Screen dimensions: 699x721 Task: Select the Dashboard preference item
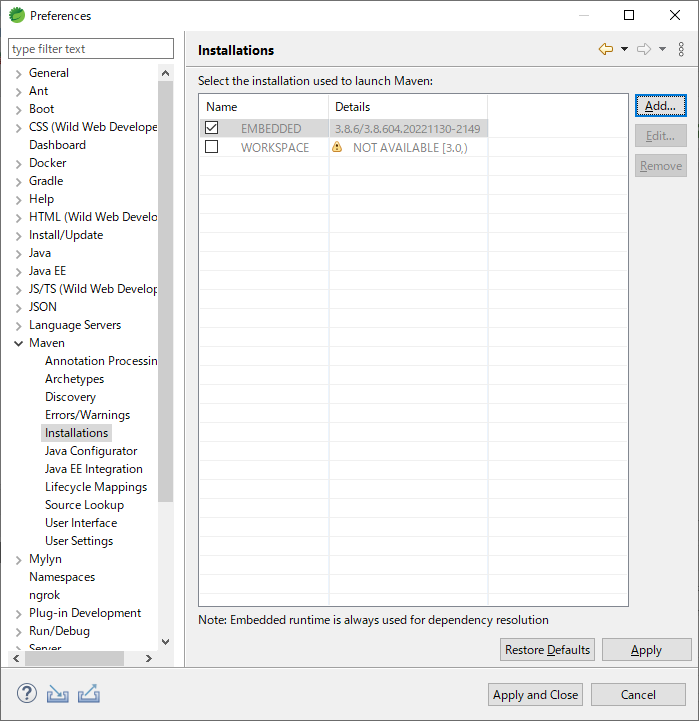click(x=57, y=145)
